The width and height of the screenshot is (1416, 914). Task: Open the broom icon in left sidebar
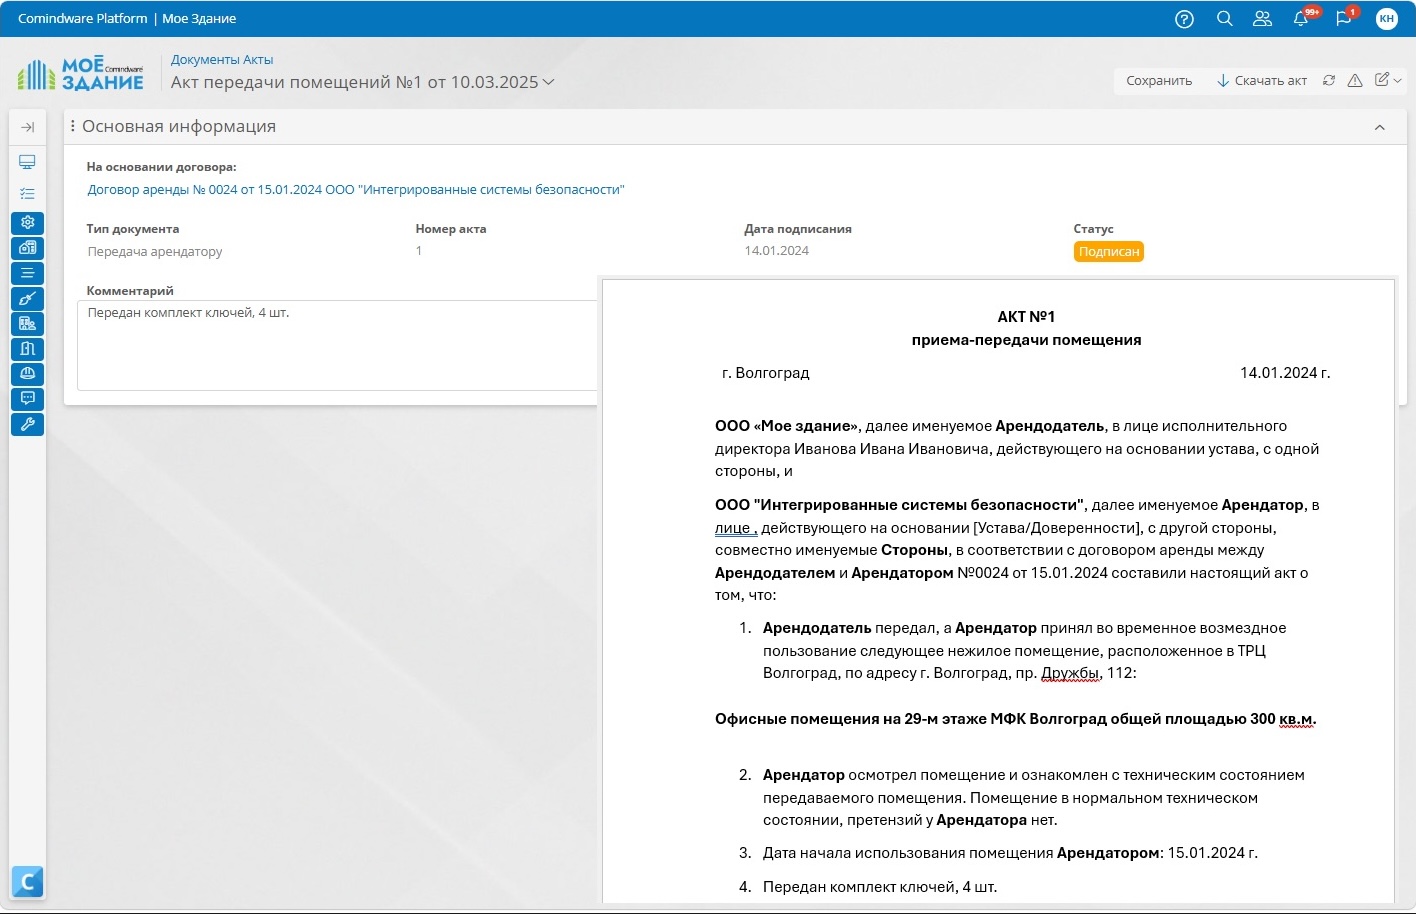click(x=28, y=298)
